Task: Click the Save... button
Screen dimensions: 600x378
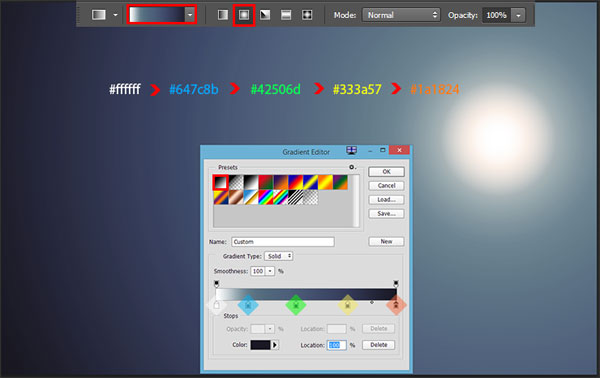Action: [x=386, y=213]
